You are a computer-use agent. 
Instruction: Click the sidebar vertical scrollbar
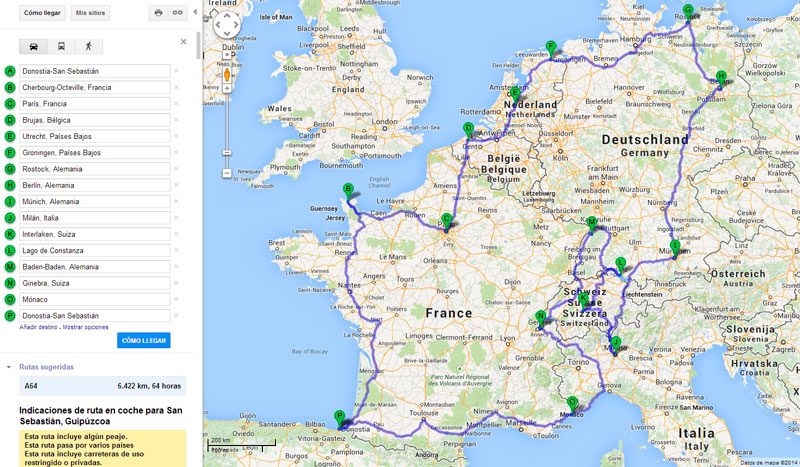[x=198, y=46]
